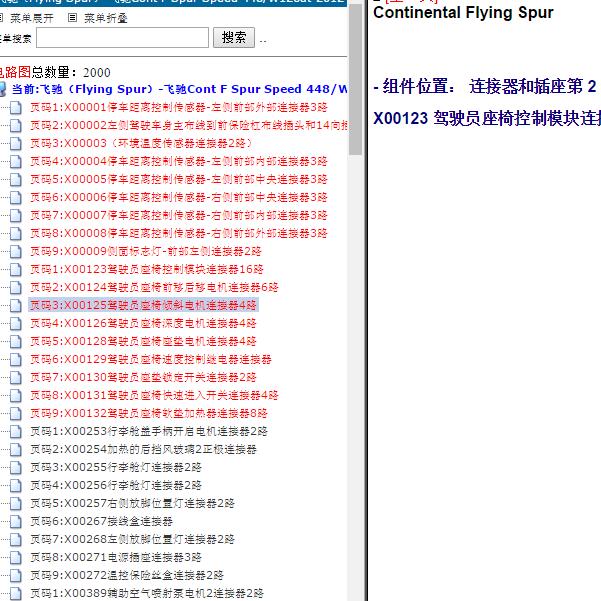The image size is (601, 601).
Task: Click the page icon beside X00005 row
Action: [x=16, y=180]
